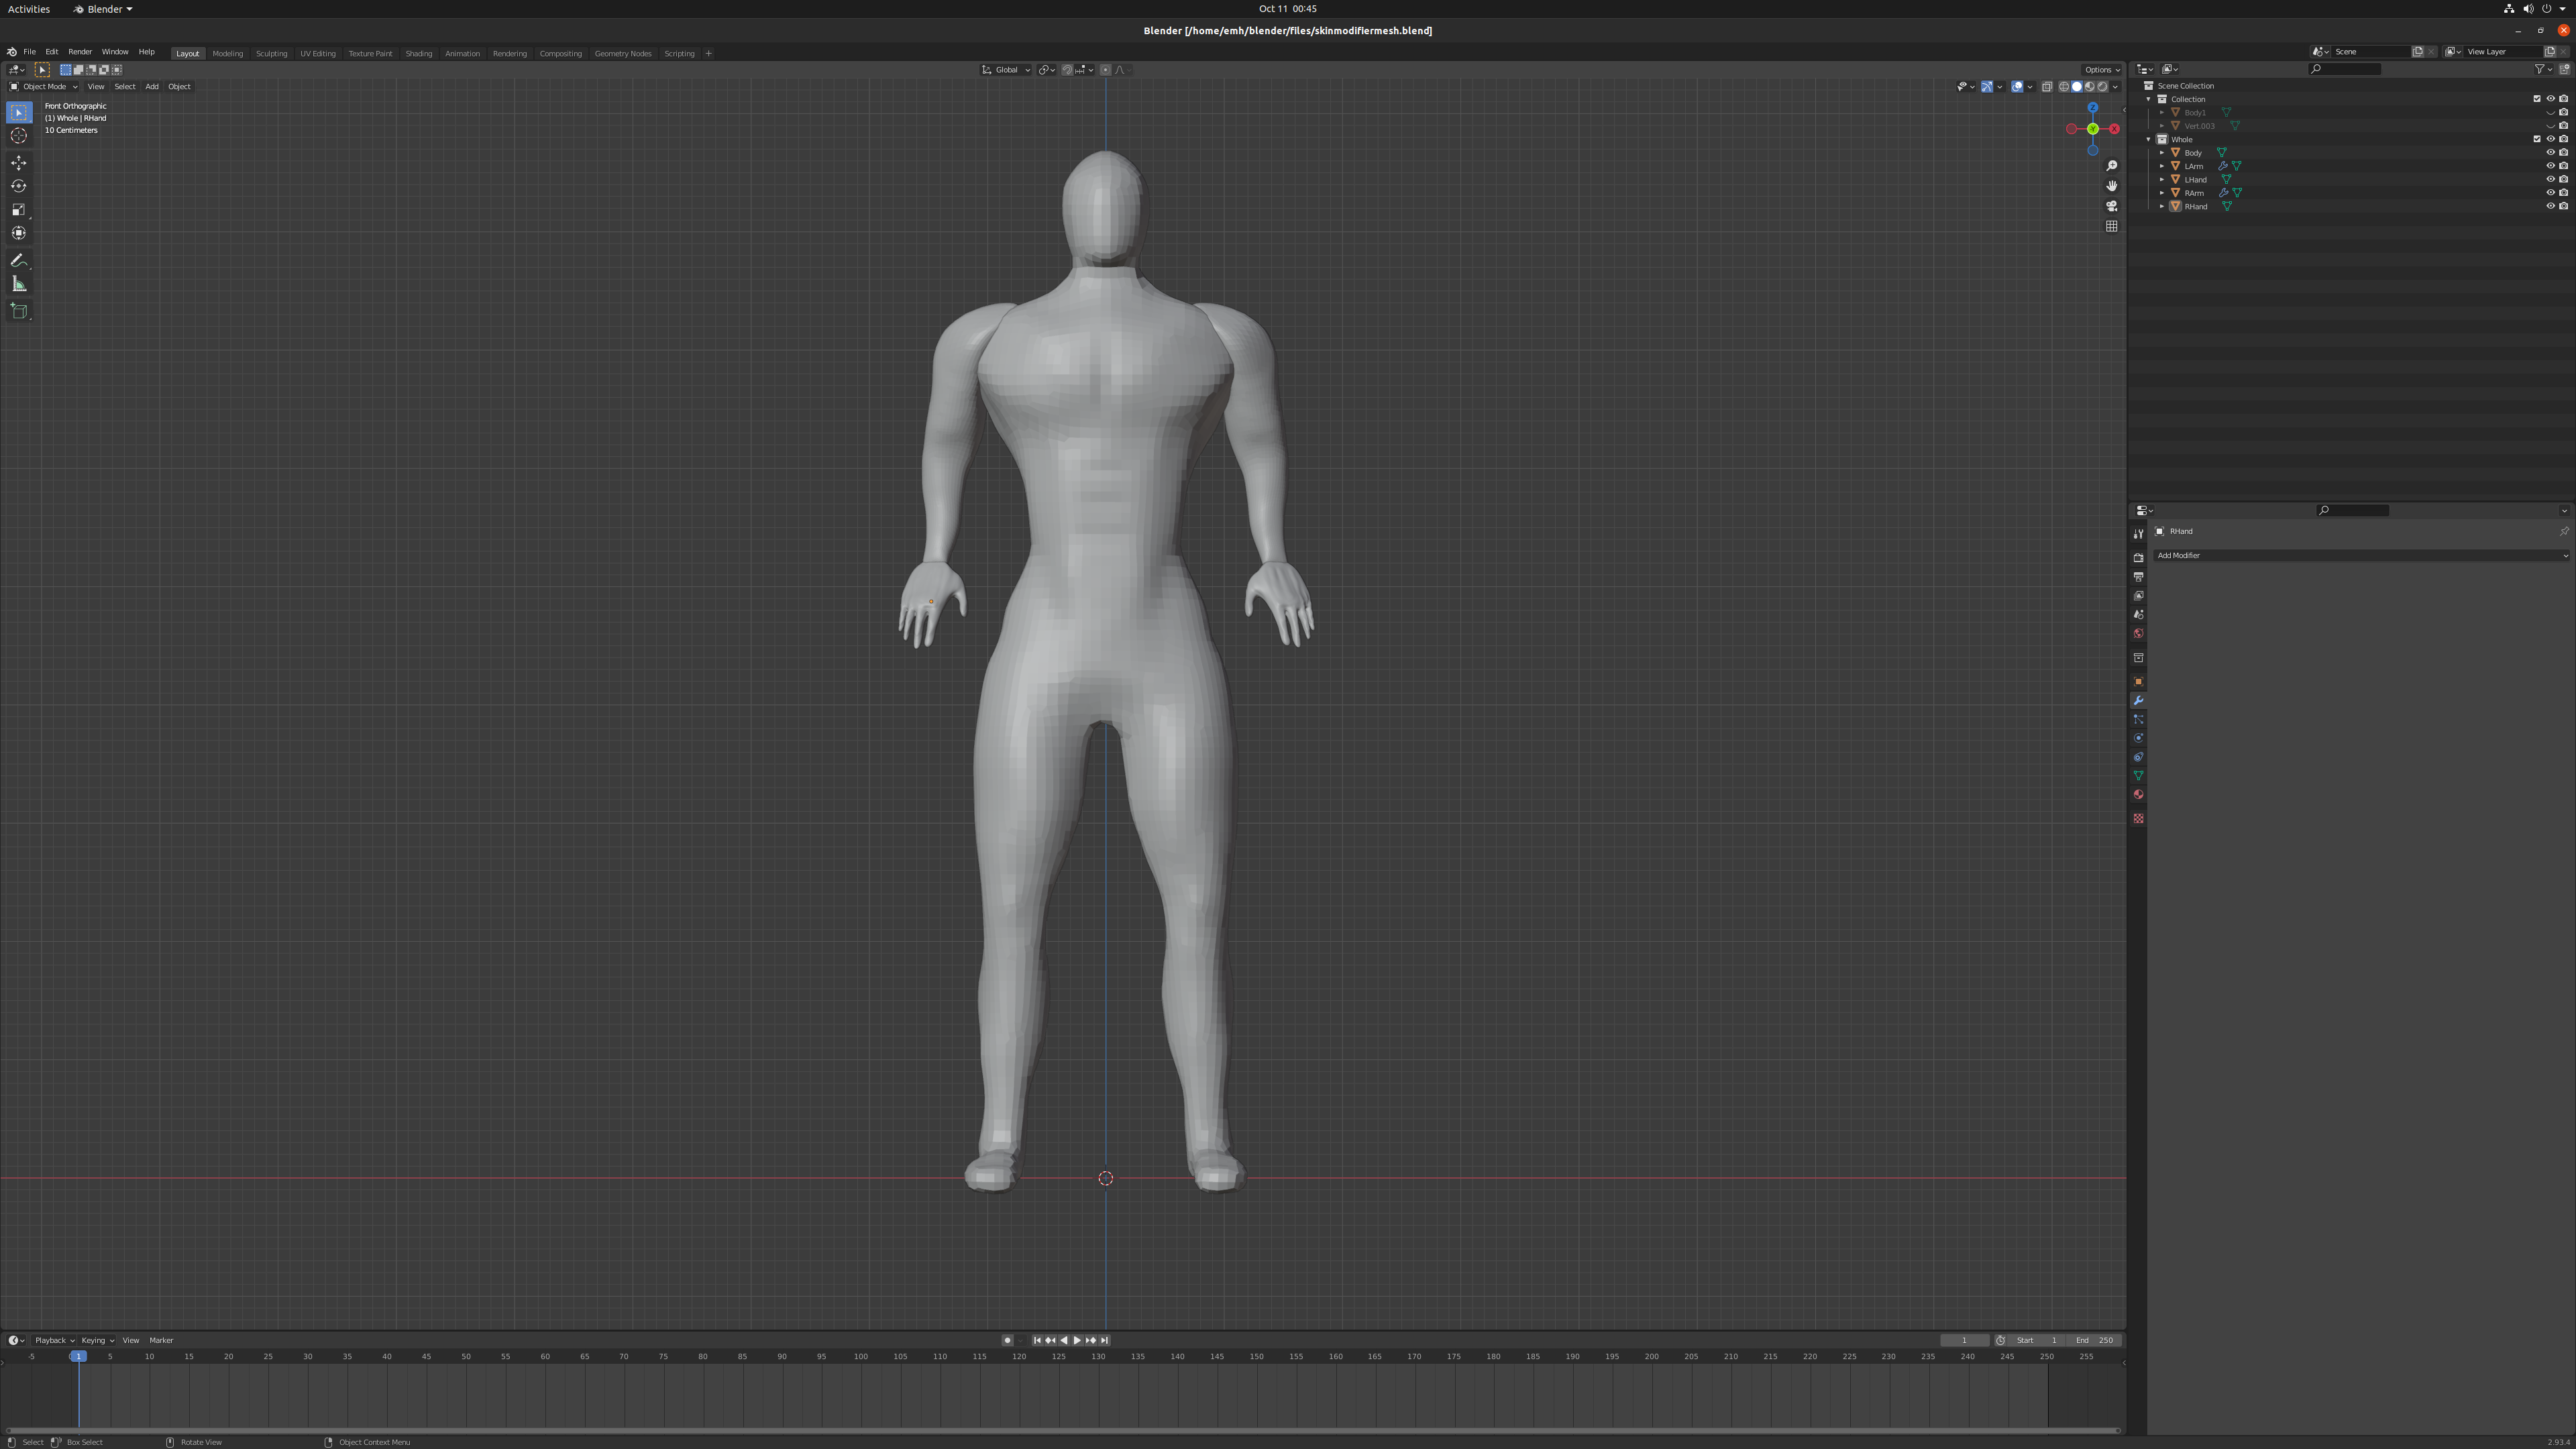Open the Render properties tab
This screenshot has width=2576, height=1449.
click(2138, 558)
